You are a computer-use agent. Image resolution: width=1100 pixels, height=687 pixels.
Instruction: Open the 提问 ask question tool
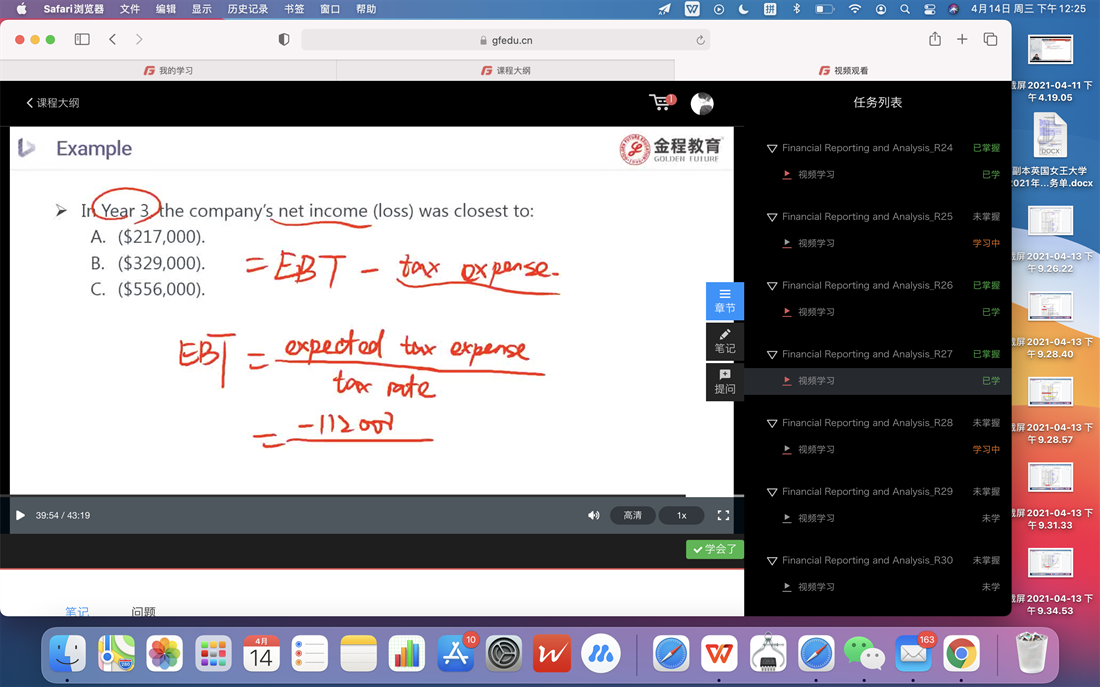725,382
